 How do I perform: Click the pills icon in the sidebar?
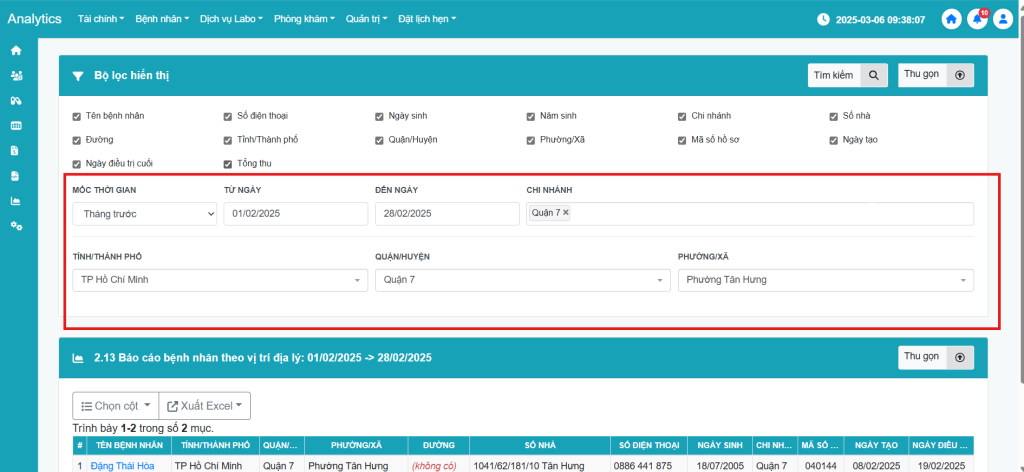pos(16,100)
